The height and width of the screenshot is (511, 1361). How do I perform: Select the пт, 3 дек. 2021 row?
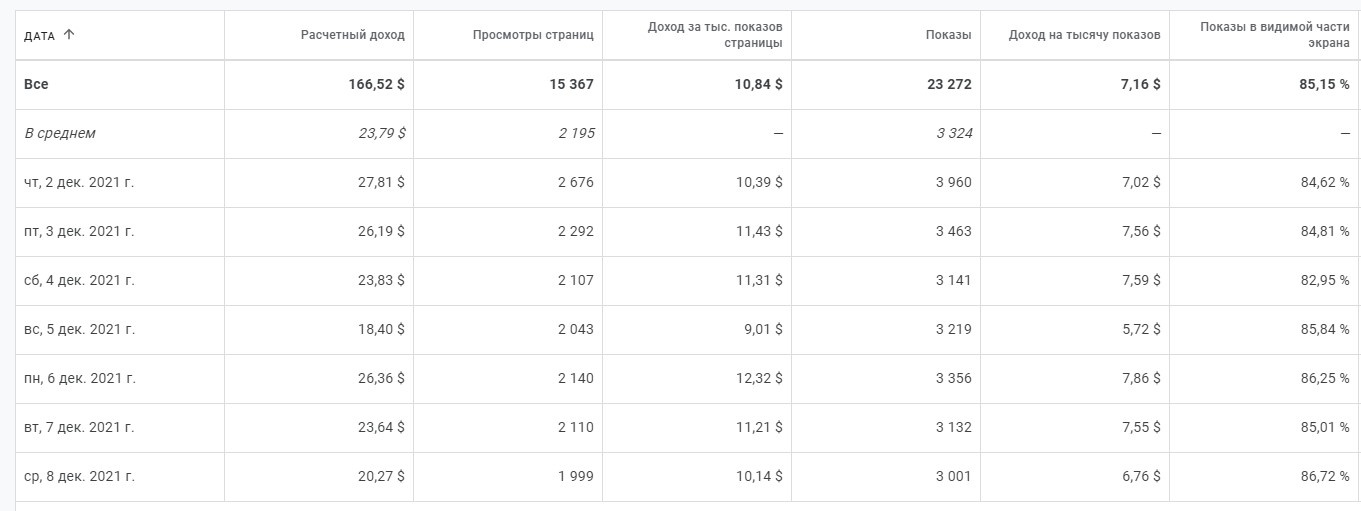[x=79, y=231]
